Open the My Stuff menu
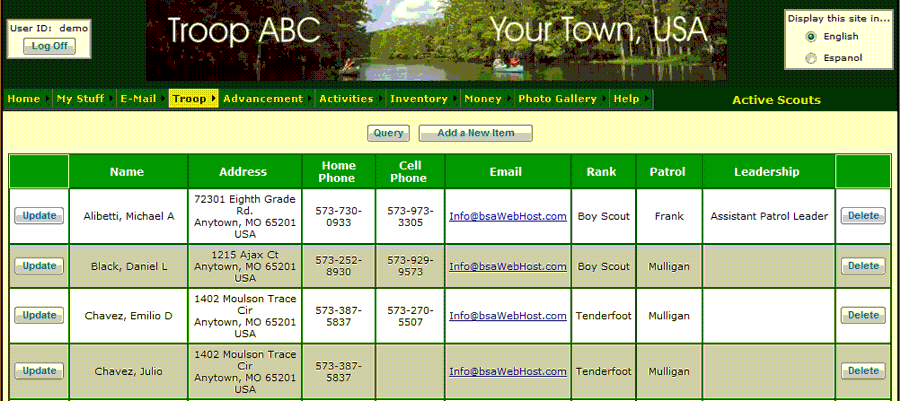This screenshot has width=900, height=401. tap(84, 99)
